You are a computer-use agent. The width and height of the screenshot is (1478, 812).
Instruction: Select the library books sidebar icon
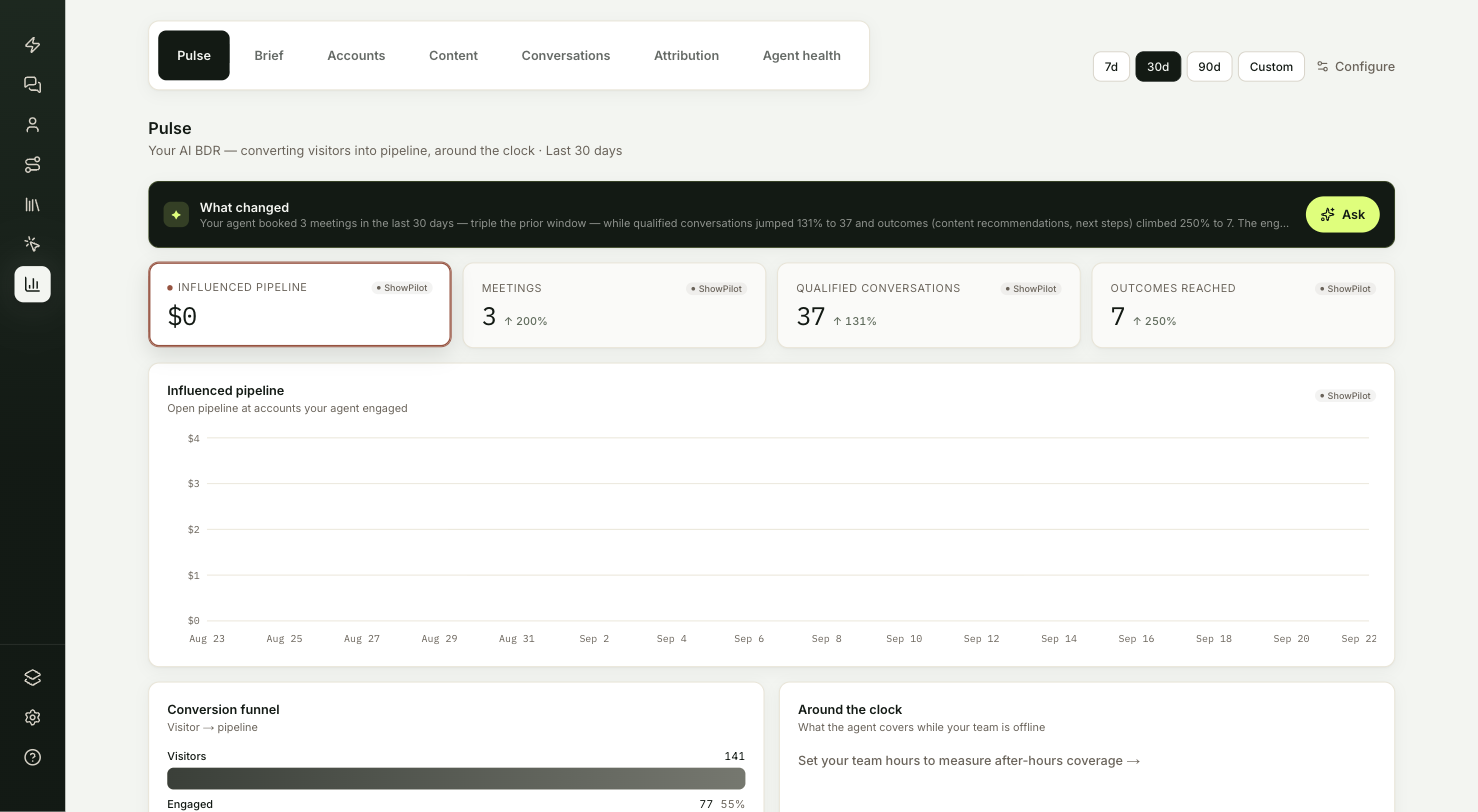coord(32,204)
